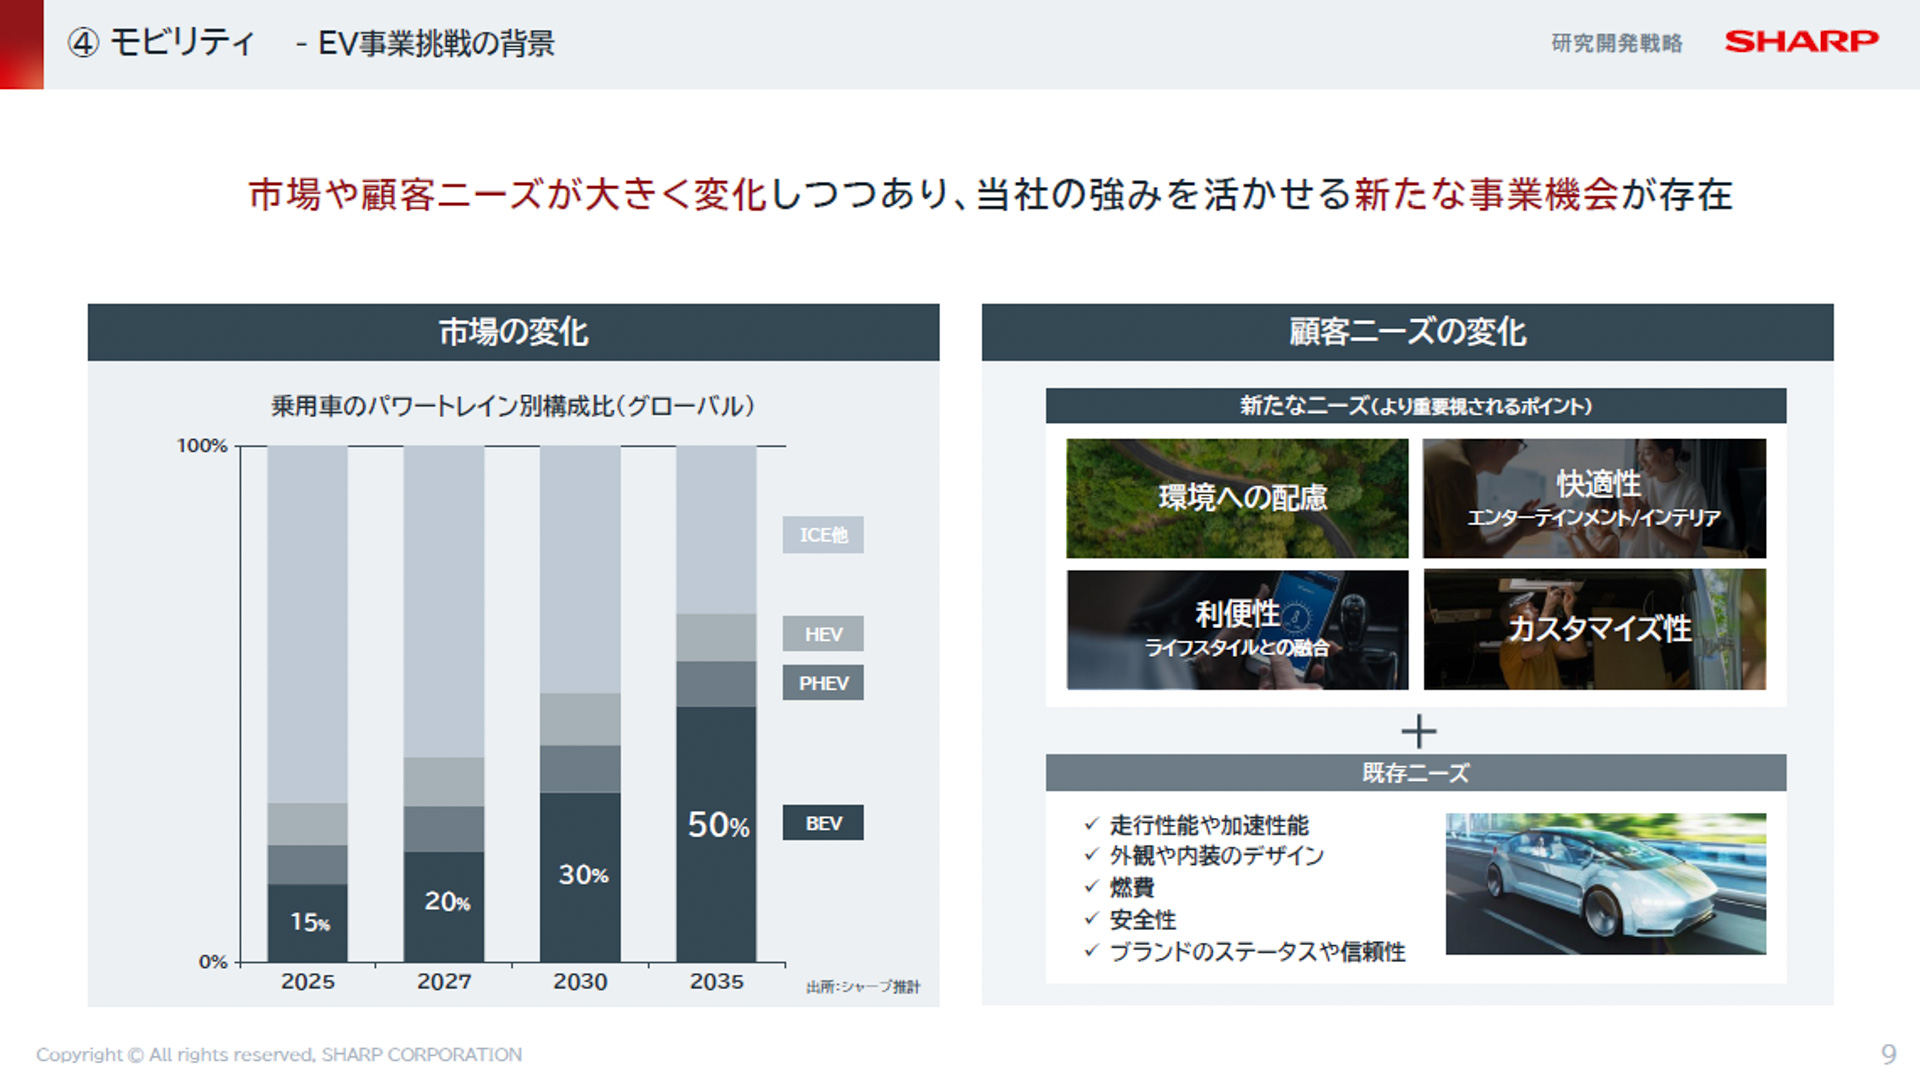This screenshot has width=1920, height=1073.
Task: Select the ICE他 legend label
Action: tap(822, 535)
